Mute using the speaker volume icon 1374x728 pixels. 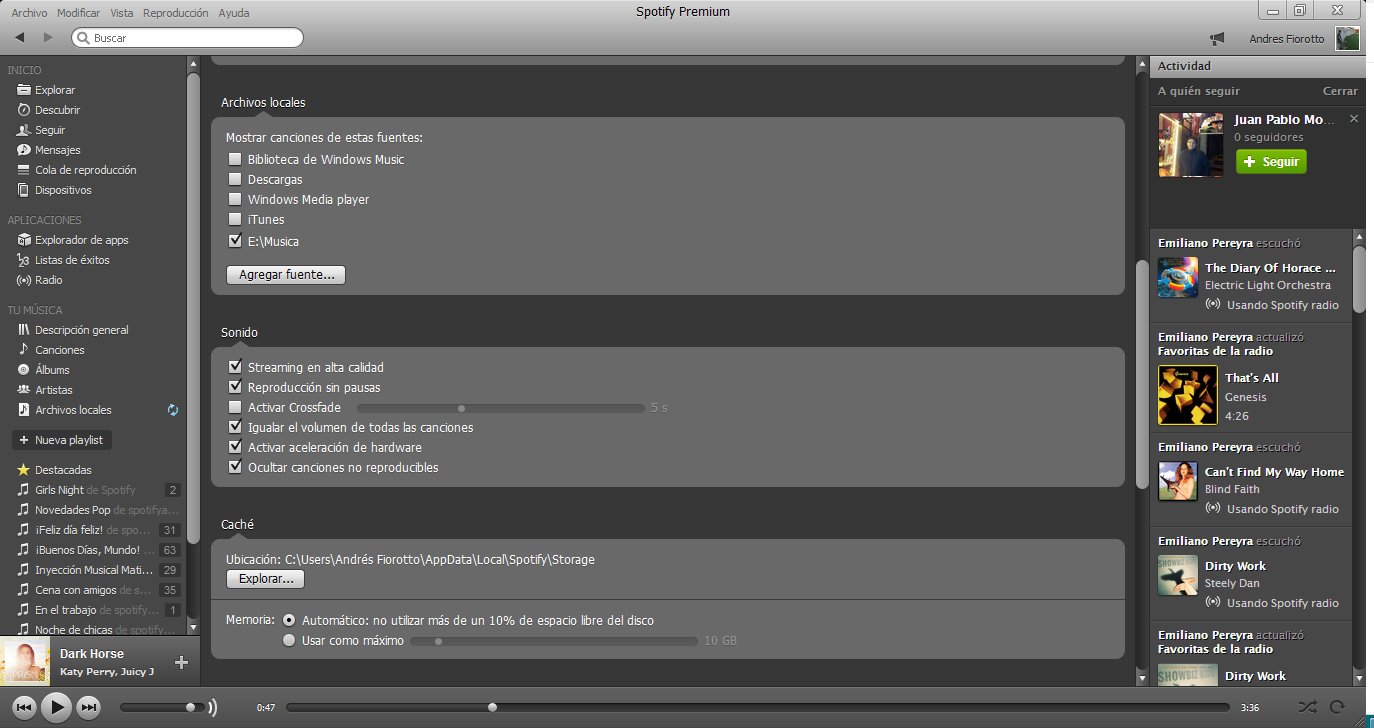[212, 708]
